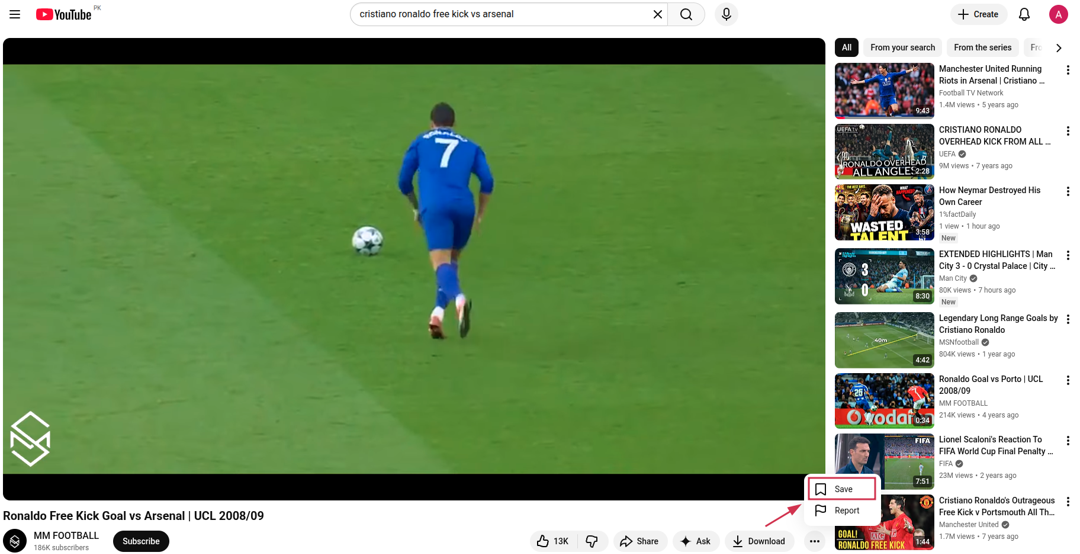
Task: Clear the search box text
Action: tap(658, 14)
